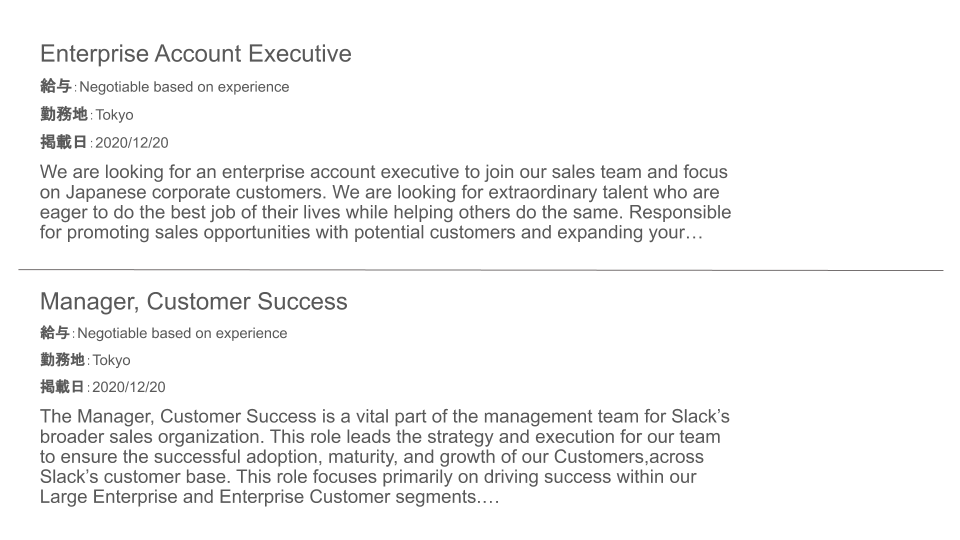
Task: Click Tokyo location under Enterprise Account Executive
Action: point(114,115)
